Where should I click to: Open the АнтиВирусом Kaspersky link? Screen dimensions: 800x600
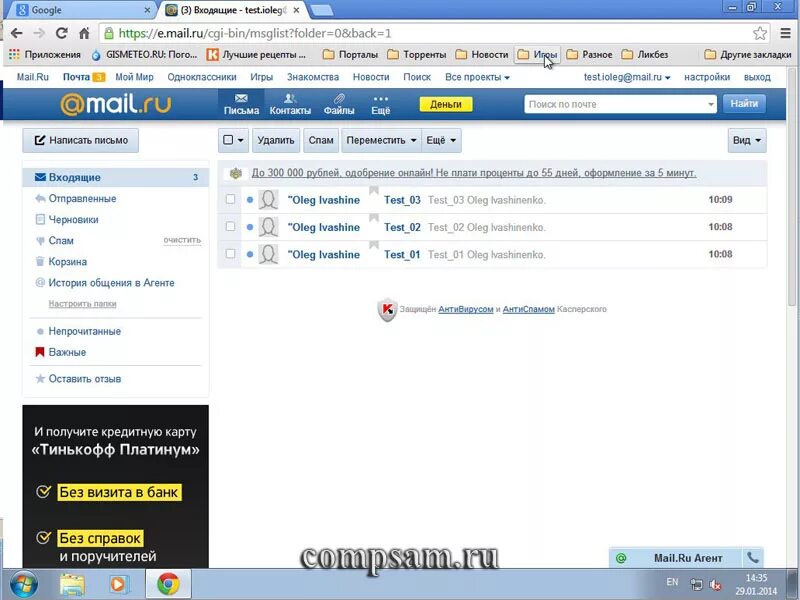click(466, 309)
